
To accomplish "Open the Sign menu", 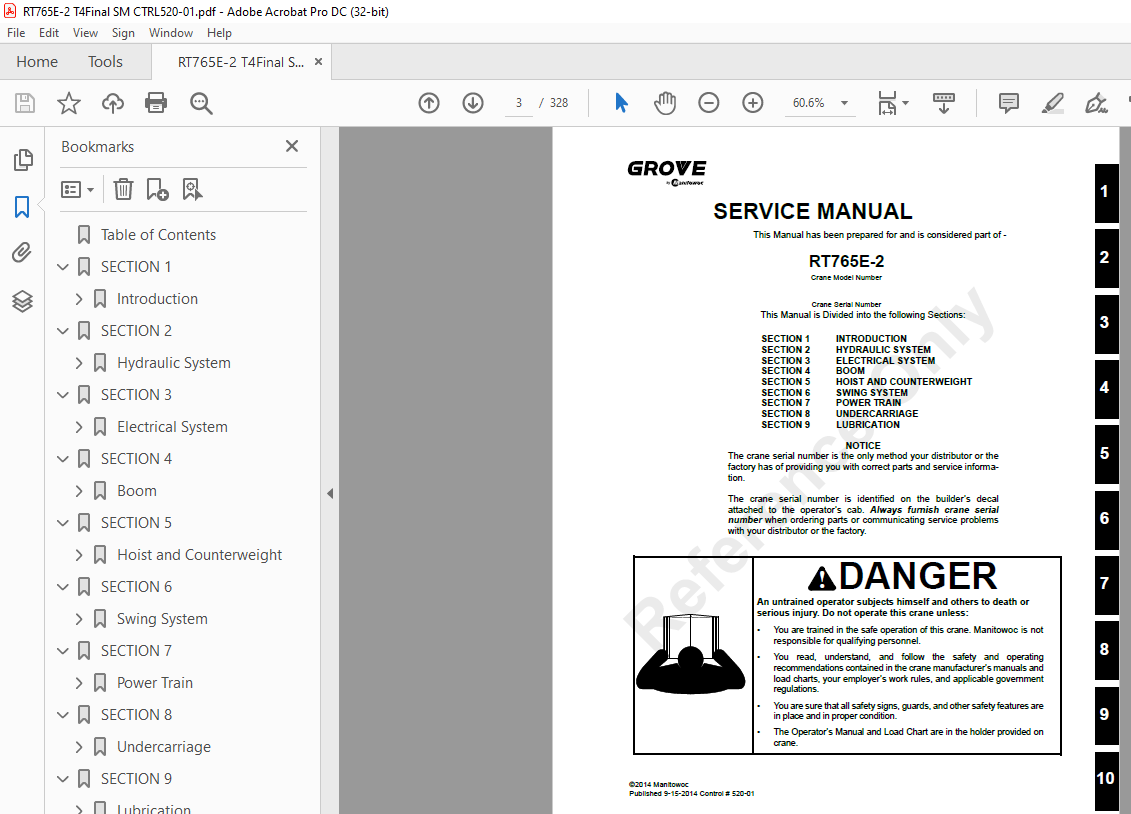I will point(123,32).
